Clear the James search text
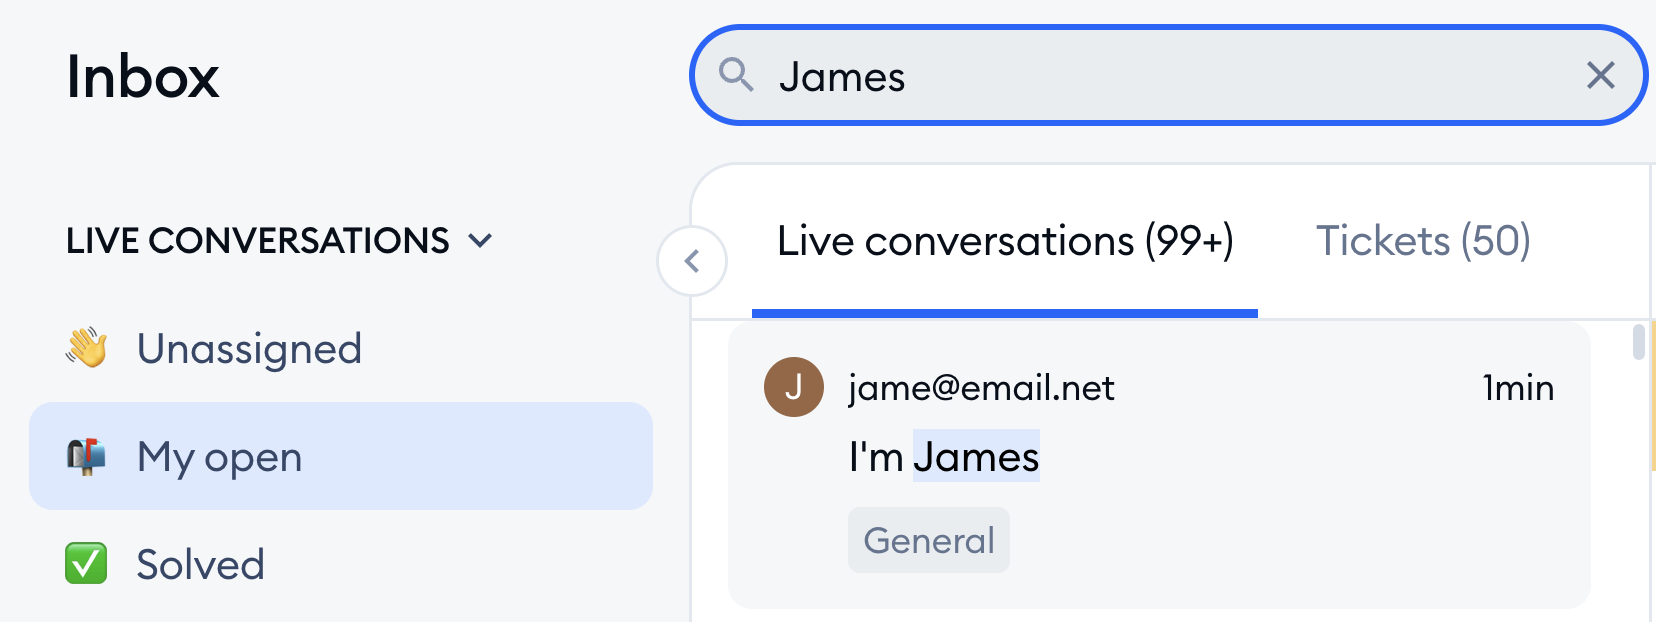This screenshot has width=1656, height=622. click(1600, 75)
